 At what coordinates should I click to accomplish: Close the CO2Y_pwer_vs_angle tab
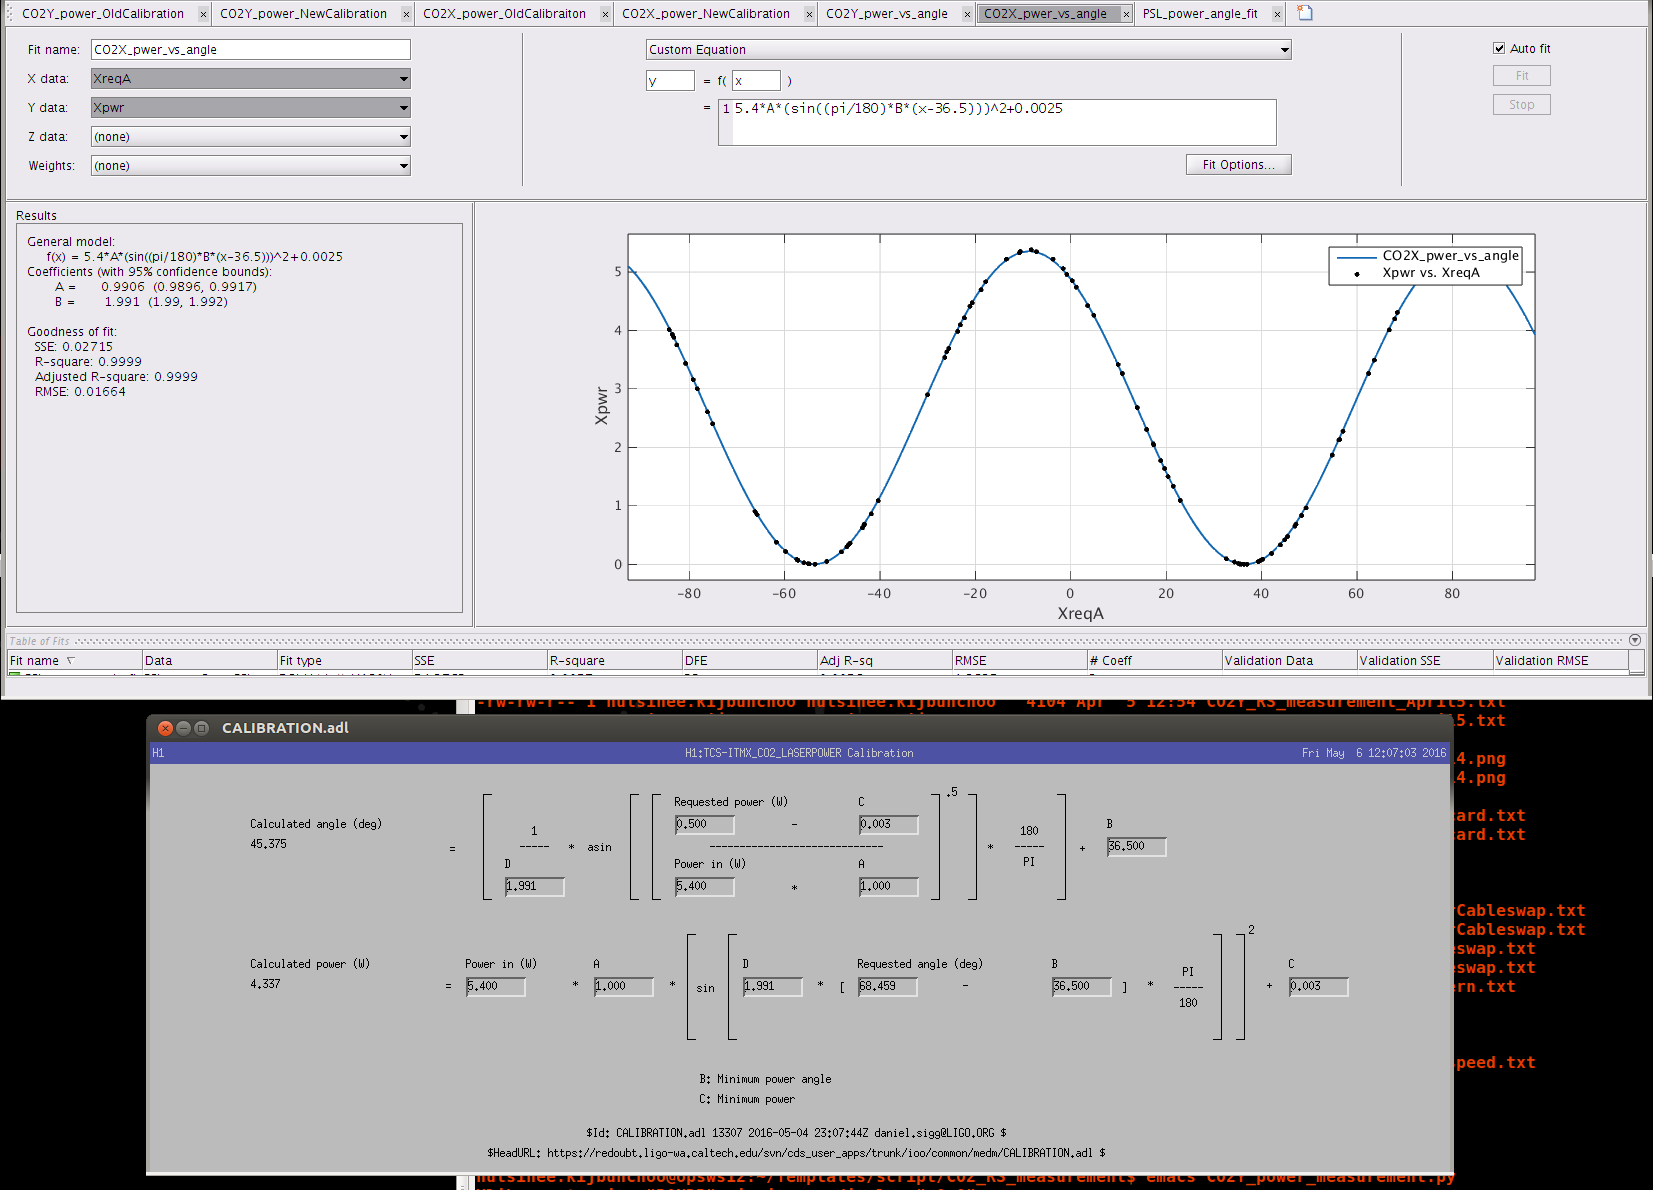(x=967, y=14)
